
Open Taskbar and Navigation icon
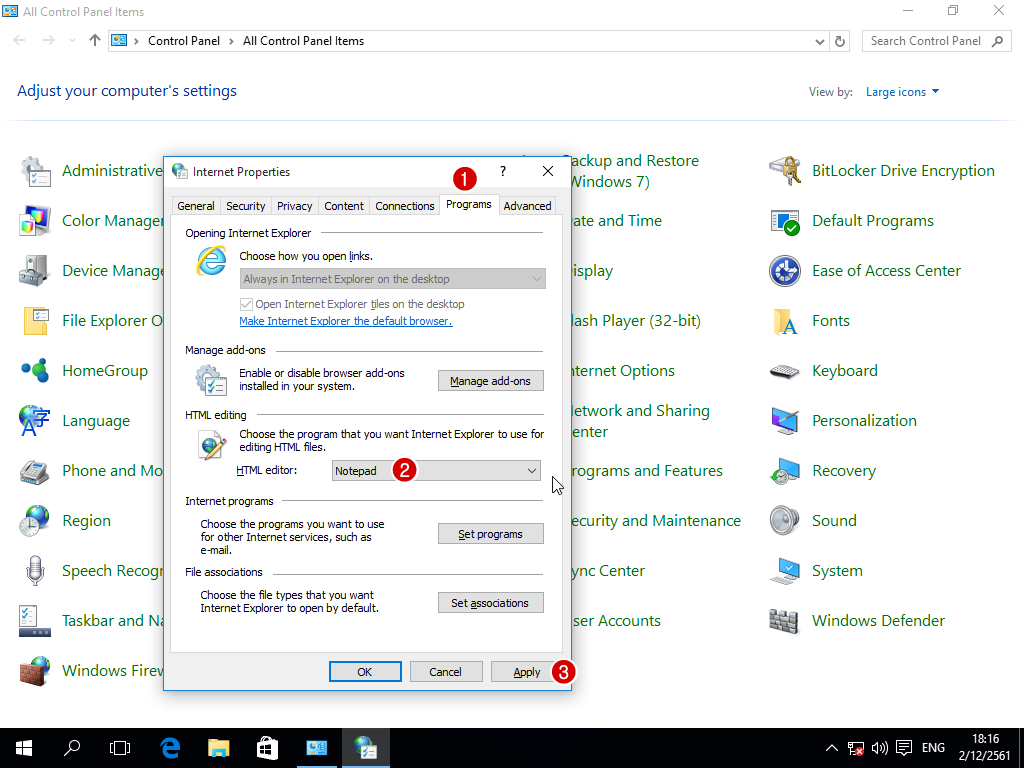tap(35, 620)
